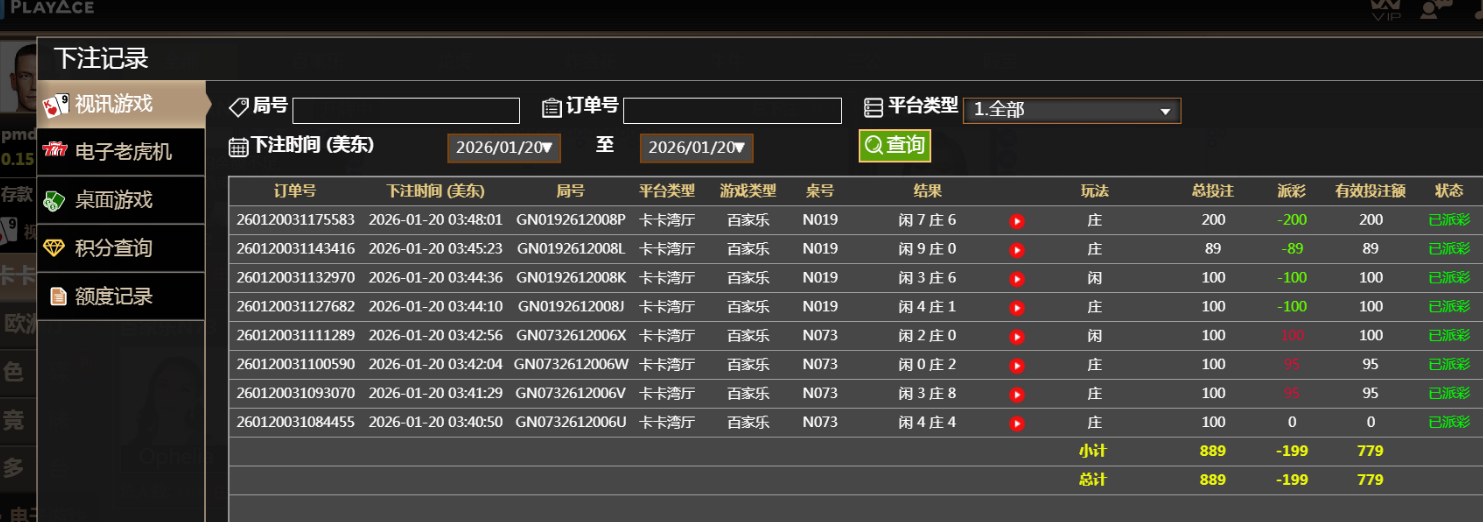Click the green dice icon beside 桌面游戏
This screenshot has height=522, width=1483.
[x=55, y=200]
